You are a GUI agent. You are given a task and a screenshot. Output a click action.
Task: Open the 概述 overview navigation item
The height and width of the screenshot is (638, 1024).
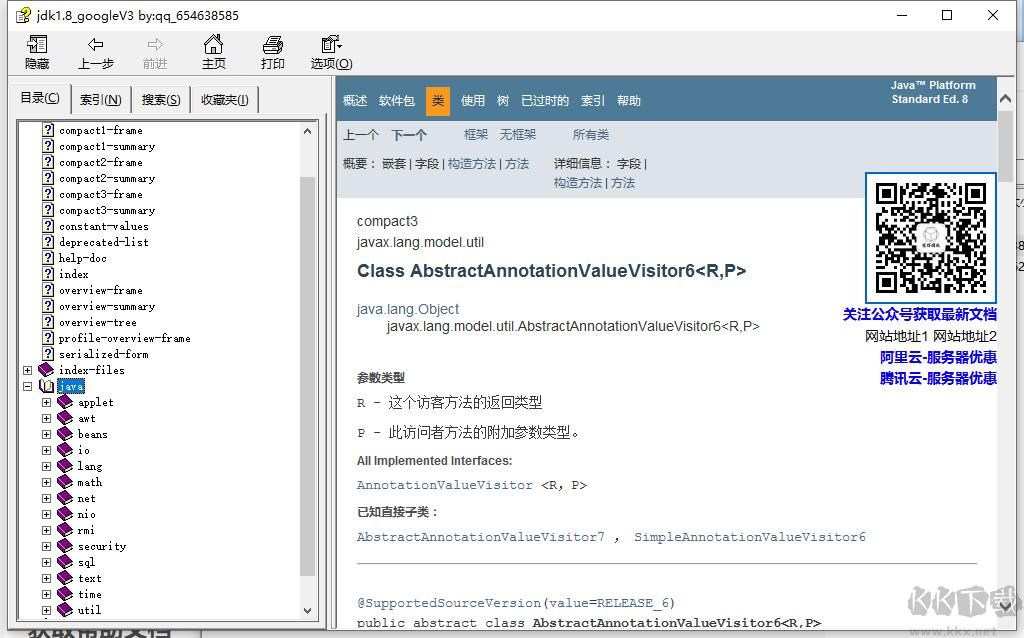(x=355, y=101)
